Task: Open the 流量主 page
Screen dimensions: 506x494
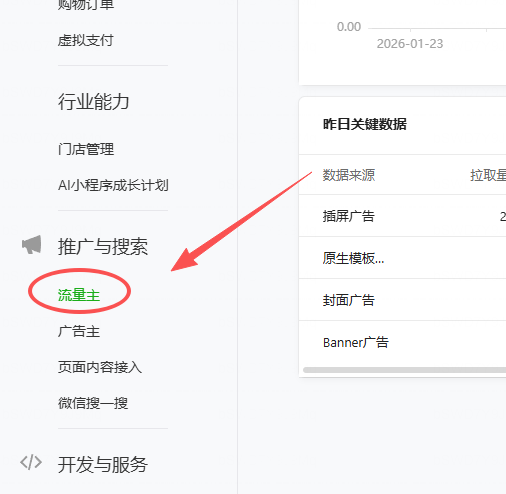Action: click(x=79, y=295)
